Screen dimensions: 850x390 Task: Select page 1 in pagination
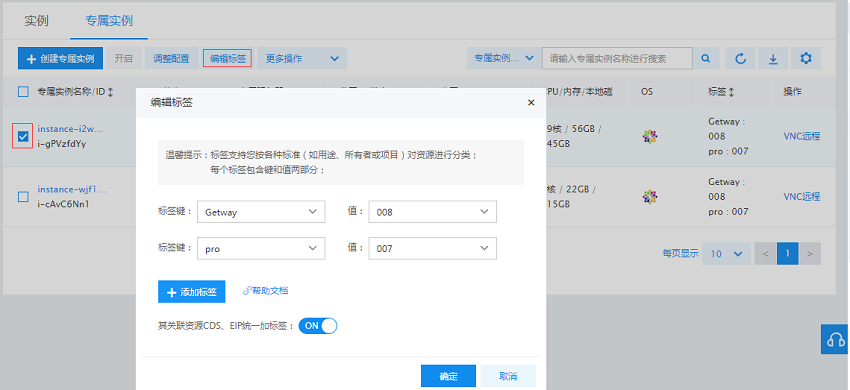[788, 253]
